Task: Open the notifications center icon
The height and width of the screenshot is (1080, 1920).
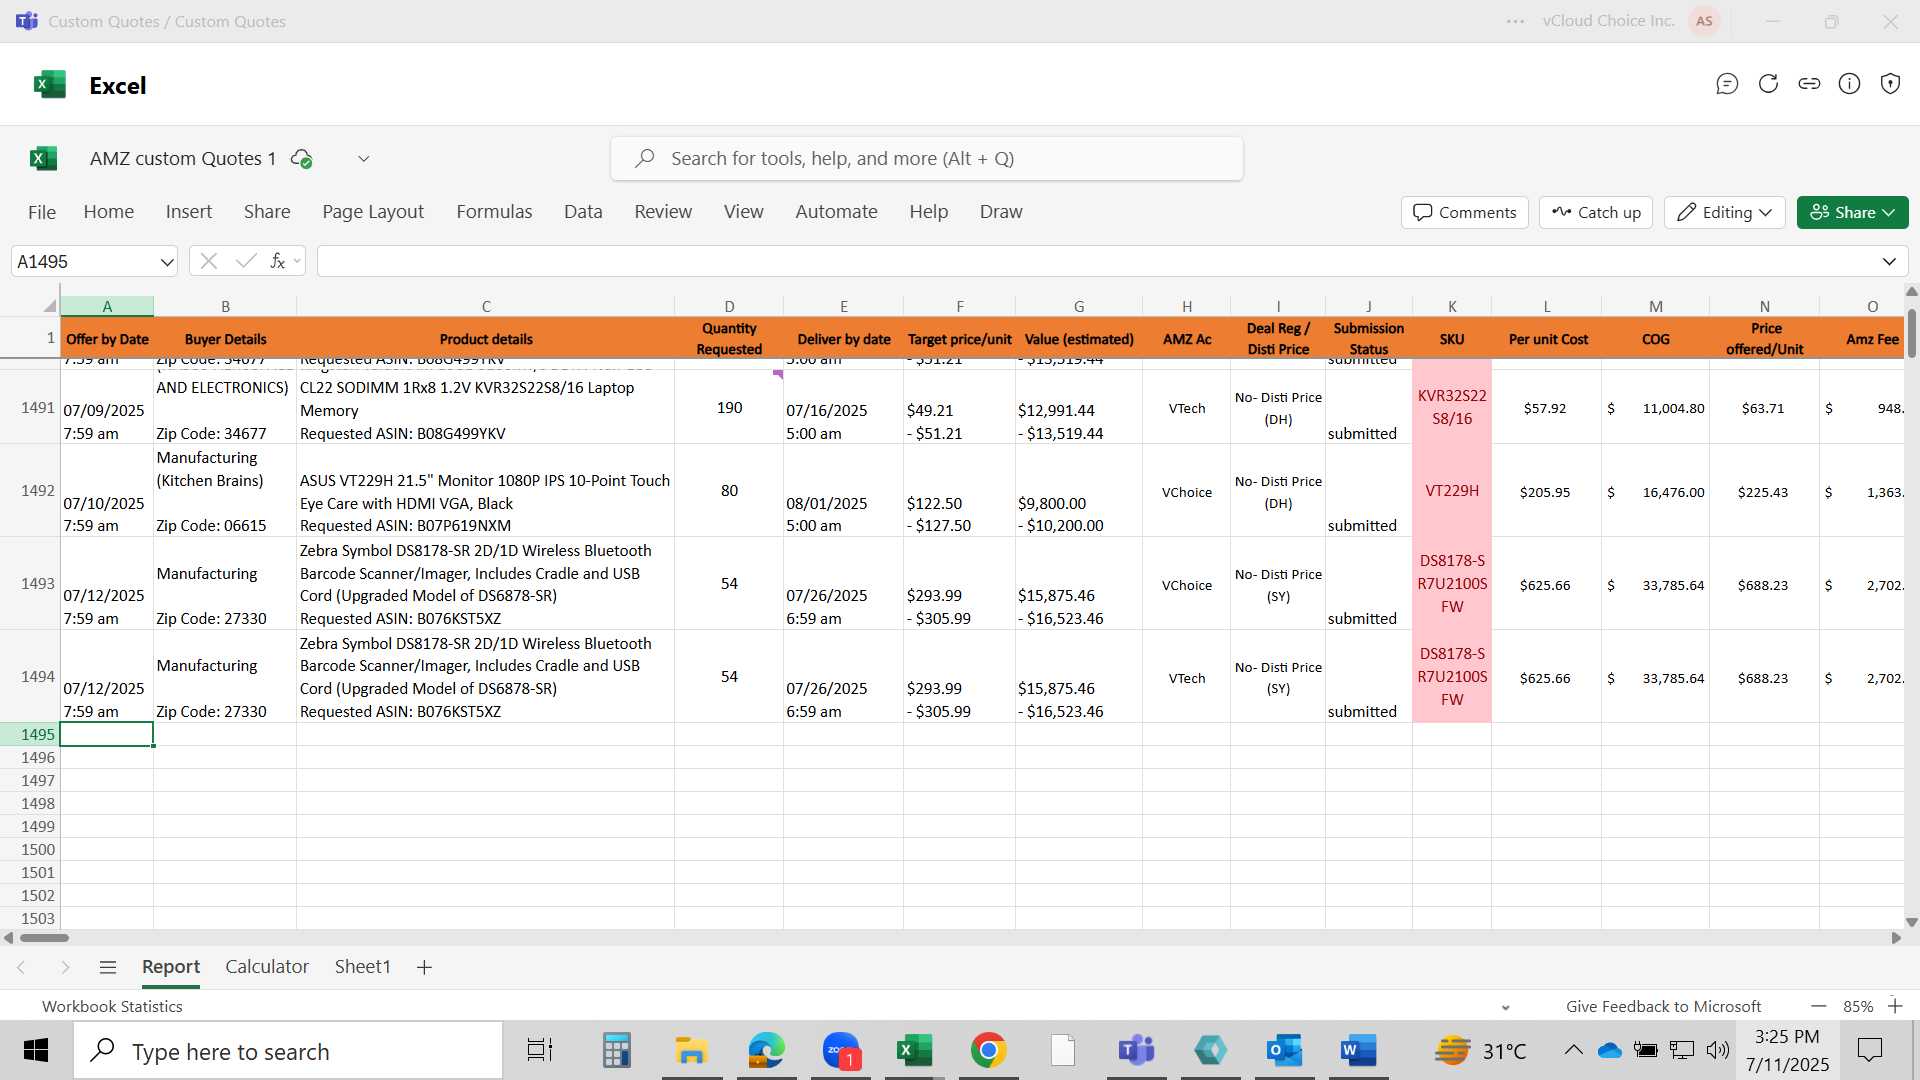Action: pos(1869,1050)
